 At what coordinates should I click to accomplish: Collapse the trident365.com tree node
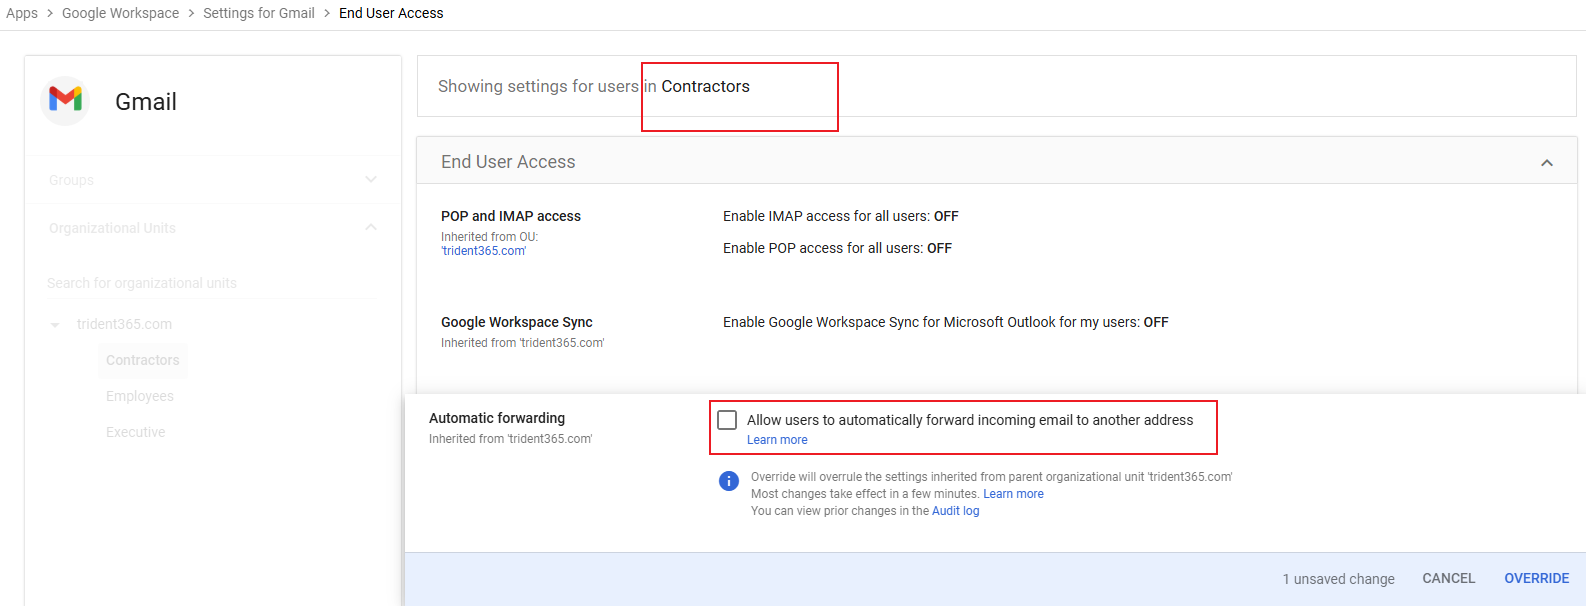(x=55, y=325)
